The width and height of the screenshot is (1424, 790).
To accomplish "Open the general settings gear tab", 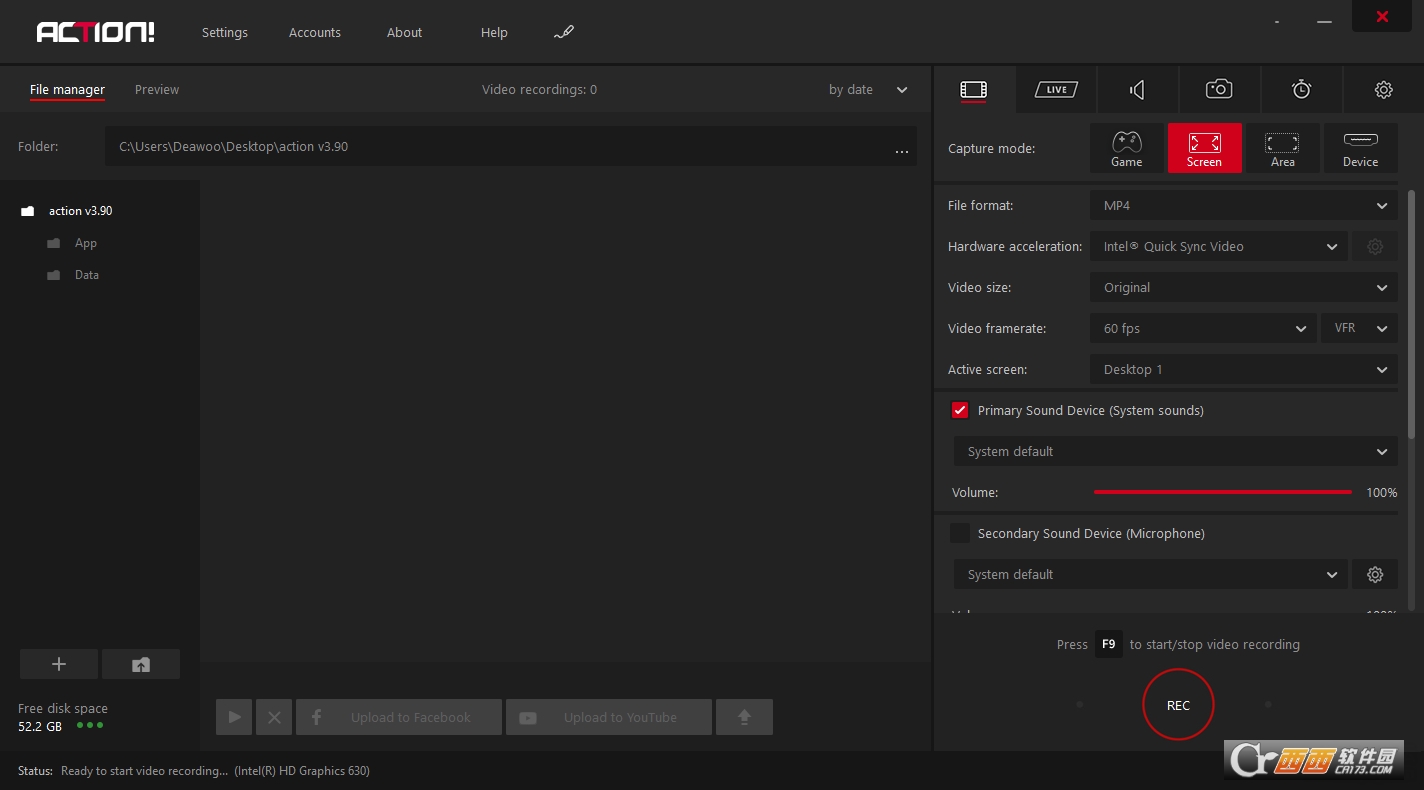I will pos(1383,90).
